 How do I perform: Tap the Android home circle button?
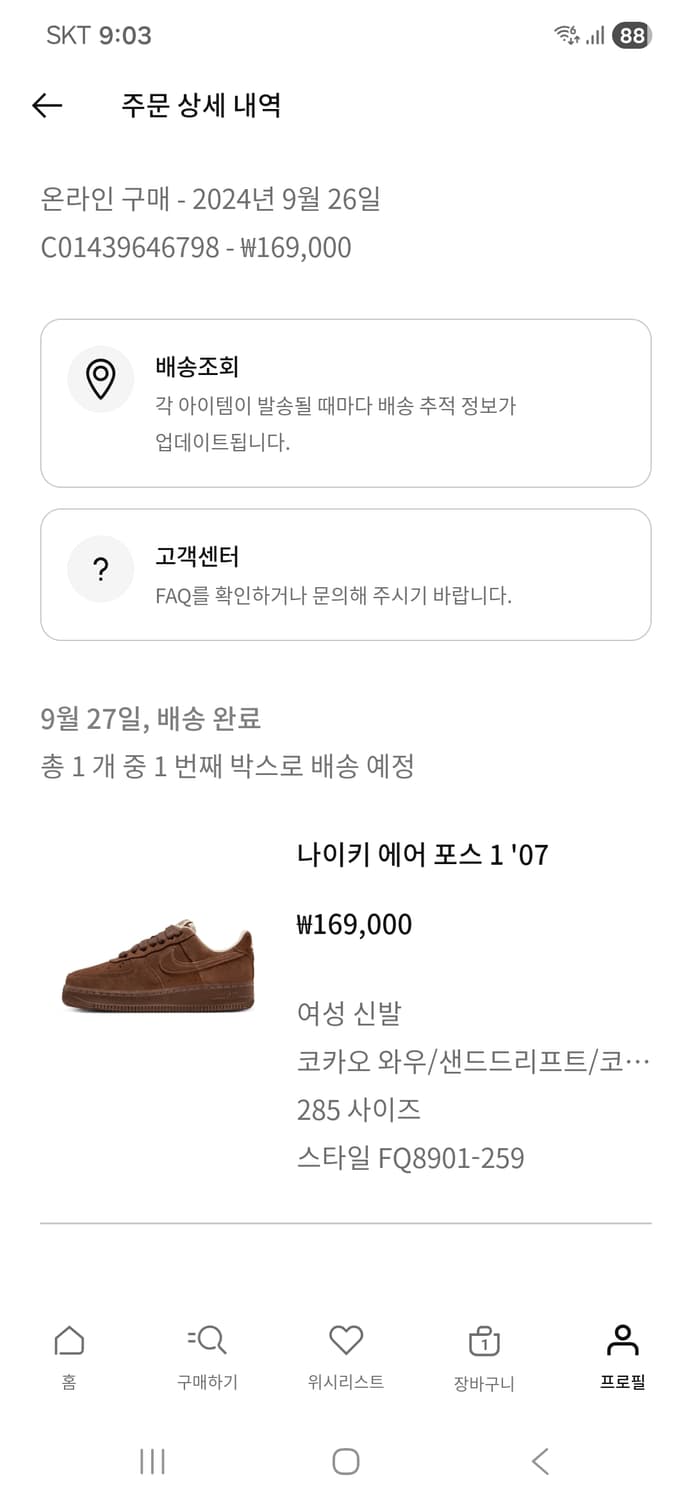[x=346, y=1461]
